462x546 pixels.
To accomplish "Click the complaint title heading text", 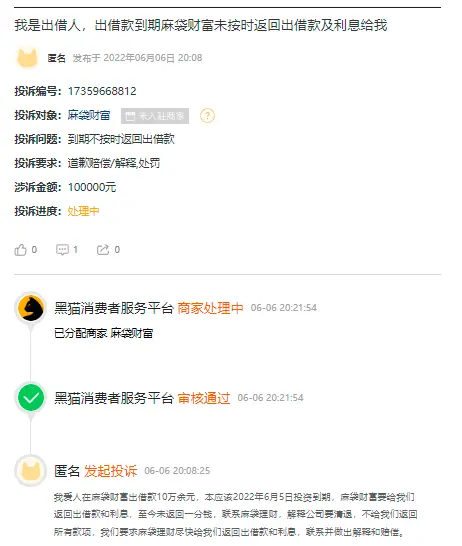I will point(201,25).
